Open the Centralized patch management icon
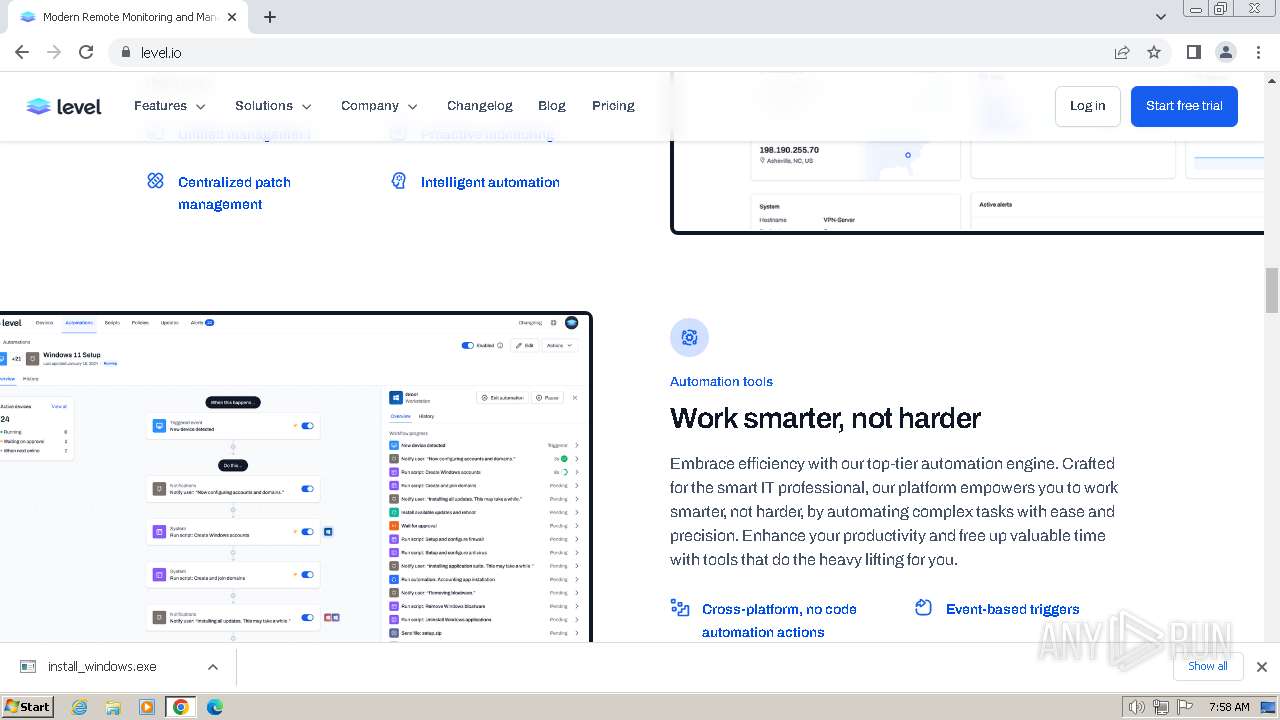Screen dimensions: 1280x720 155,181
